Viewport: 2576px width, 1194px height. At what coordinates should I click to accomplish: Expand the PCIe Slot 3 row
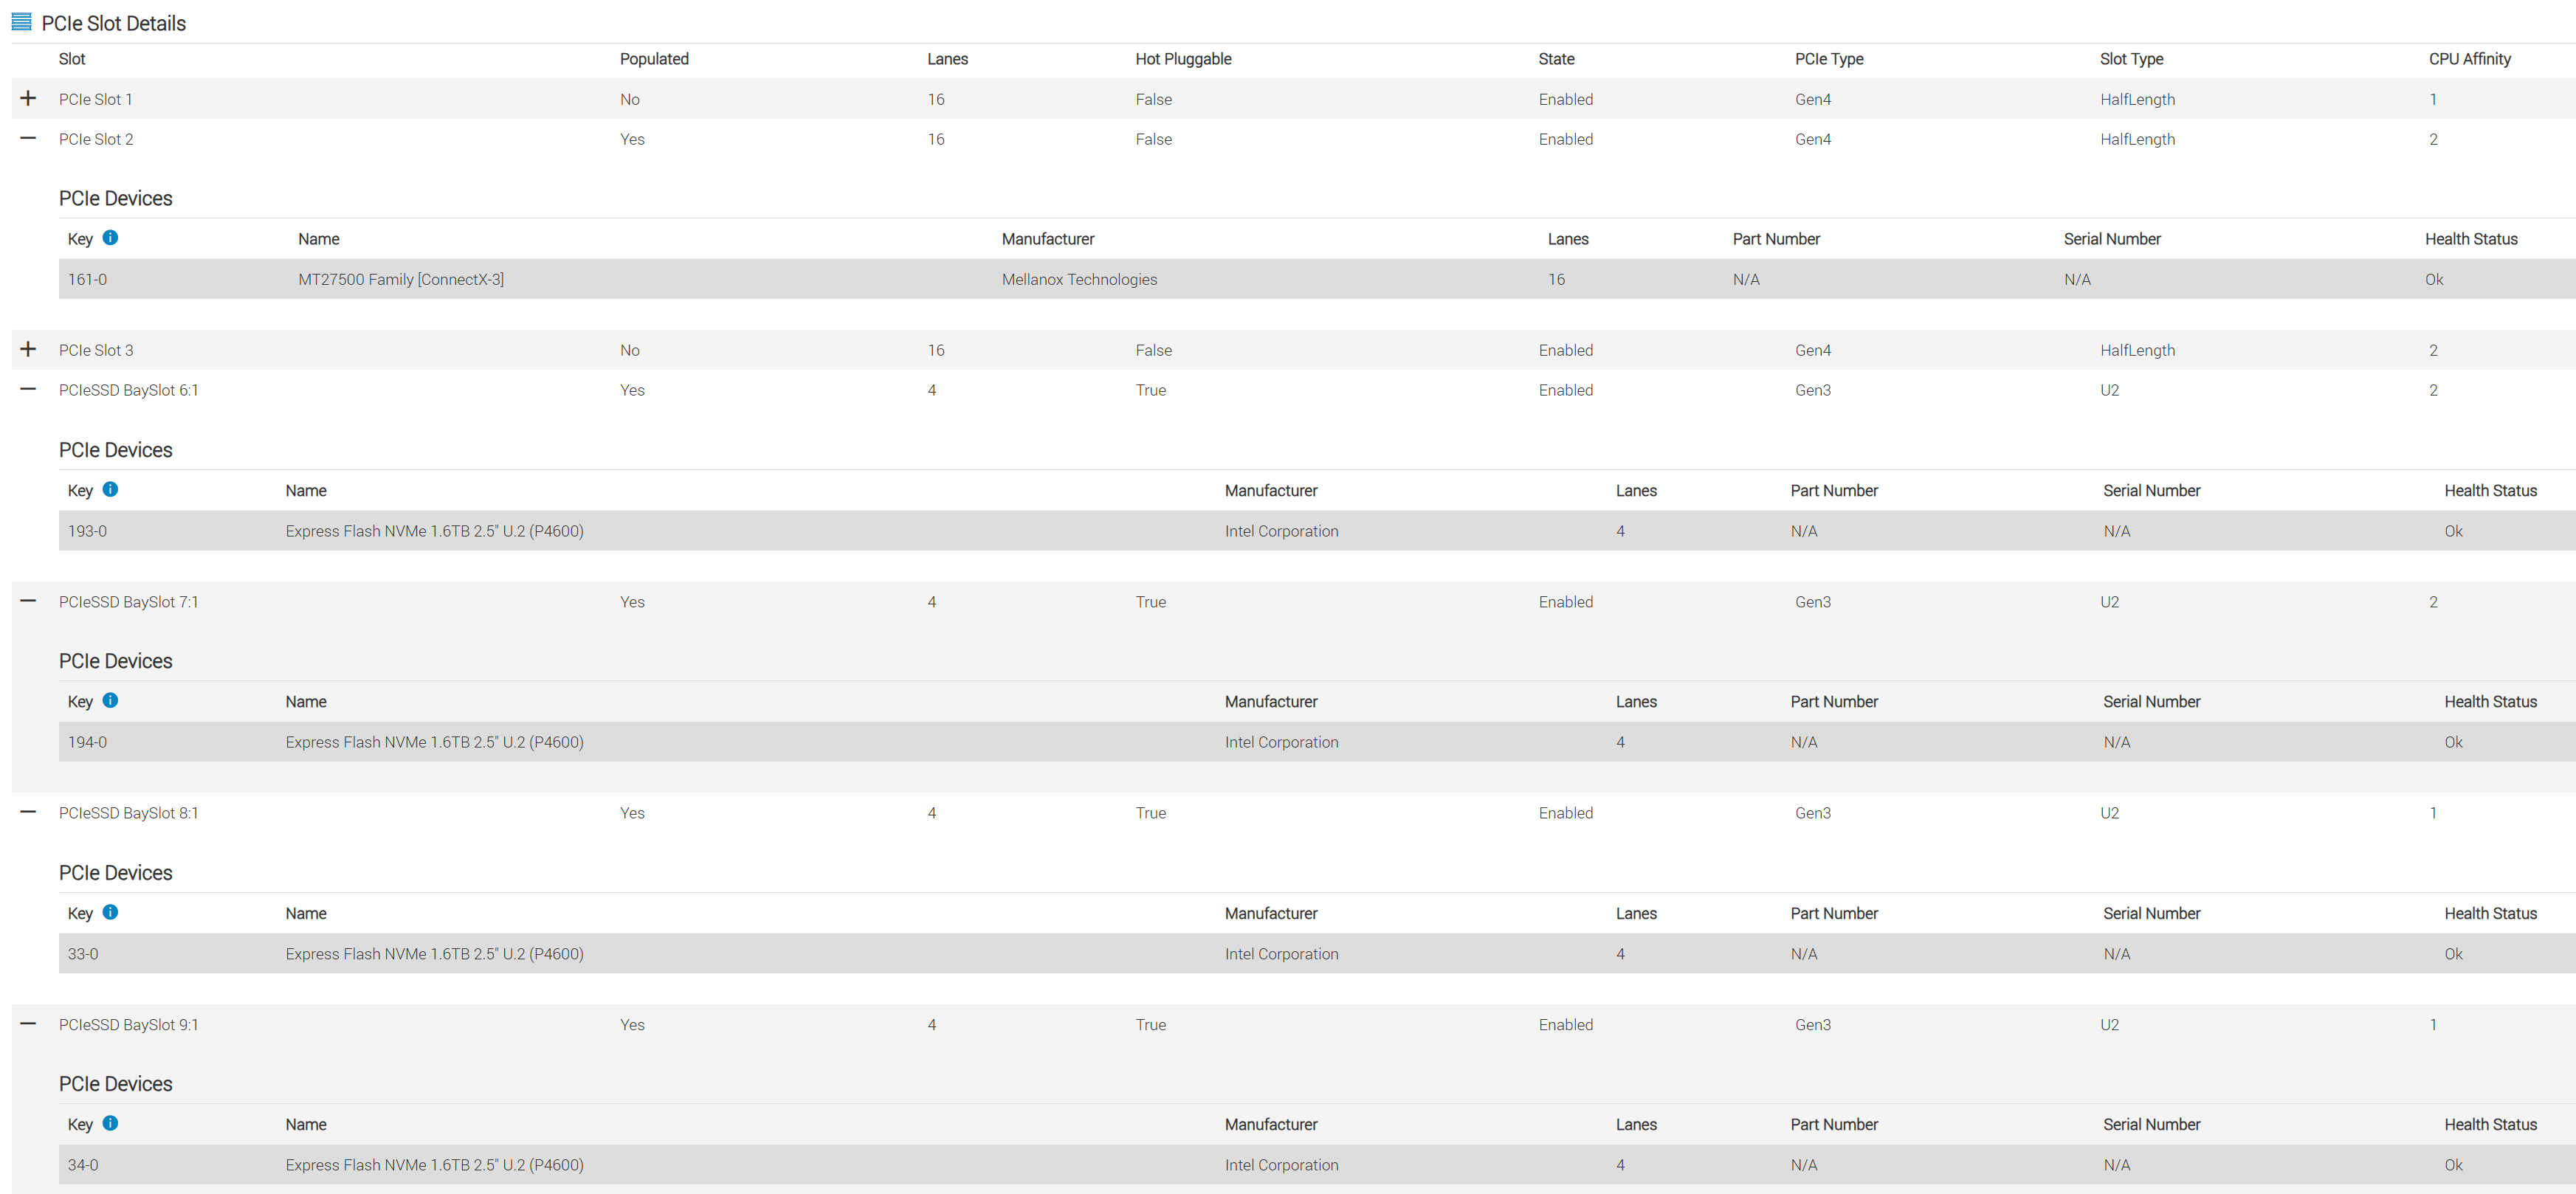pos(28,349)
